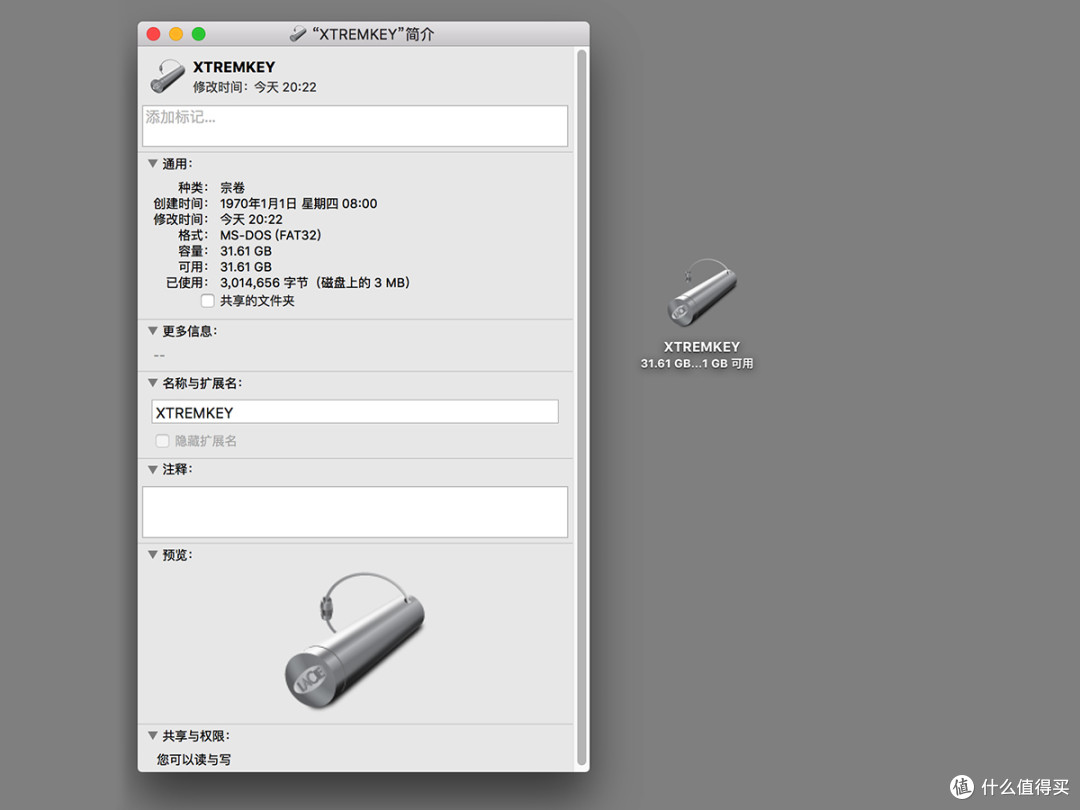Image resolution: width=1080 pixels, height=810 pixels.
Task: Collapse the 预览 section
Action: pyautogui.click(x=153, y=554)
